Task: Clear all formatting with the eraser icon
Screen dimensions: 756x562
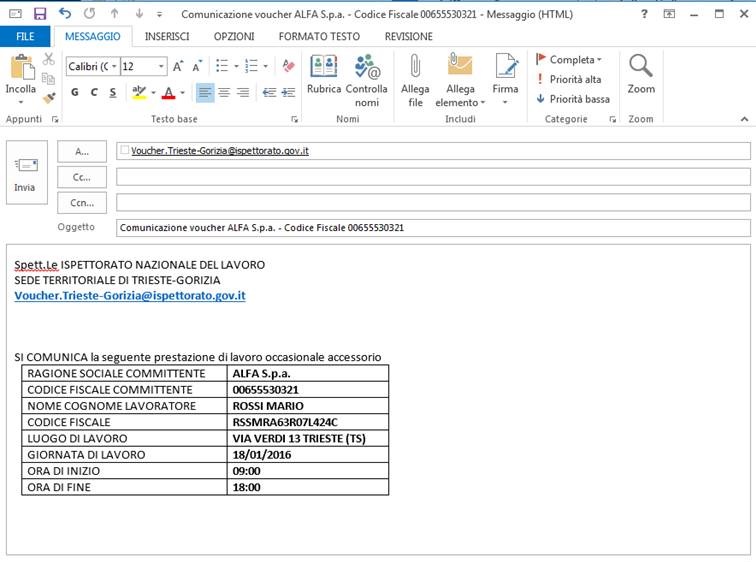Action: (x=288, y=65)
